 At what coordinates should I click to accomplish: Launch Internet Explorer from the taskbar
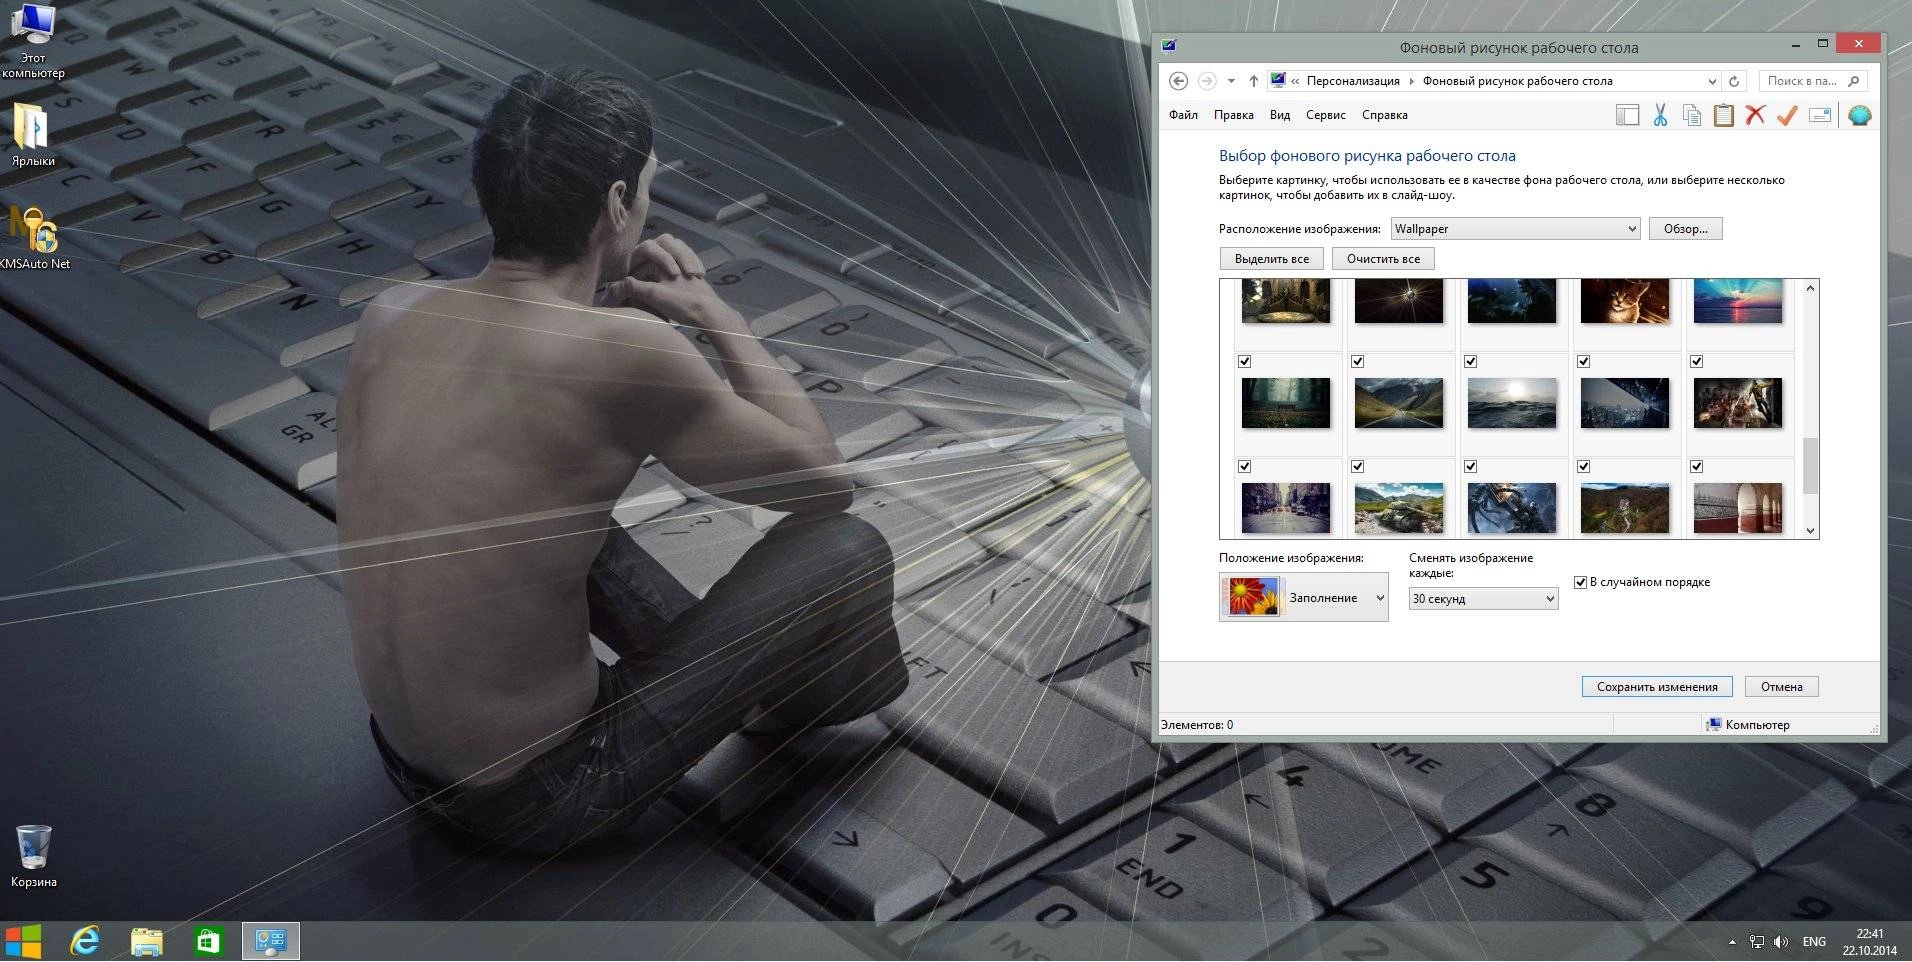point(85,941)
